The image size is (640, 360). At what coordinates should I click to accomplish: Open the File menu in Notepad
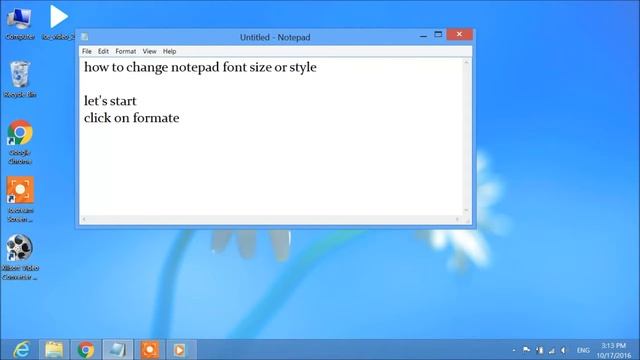[87, 51]
